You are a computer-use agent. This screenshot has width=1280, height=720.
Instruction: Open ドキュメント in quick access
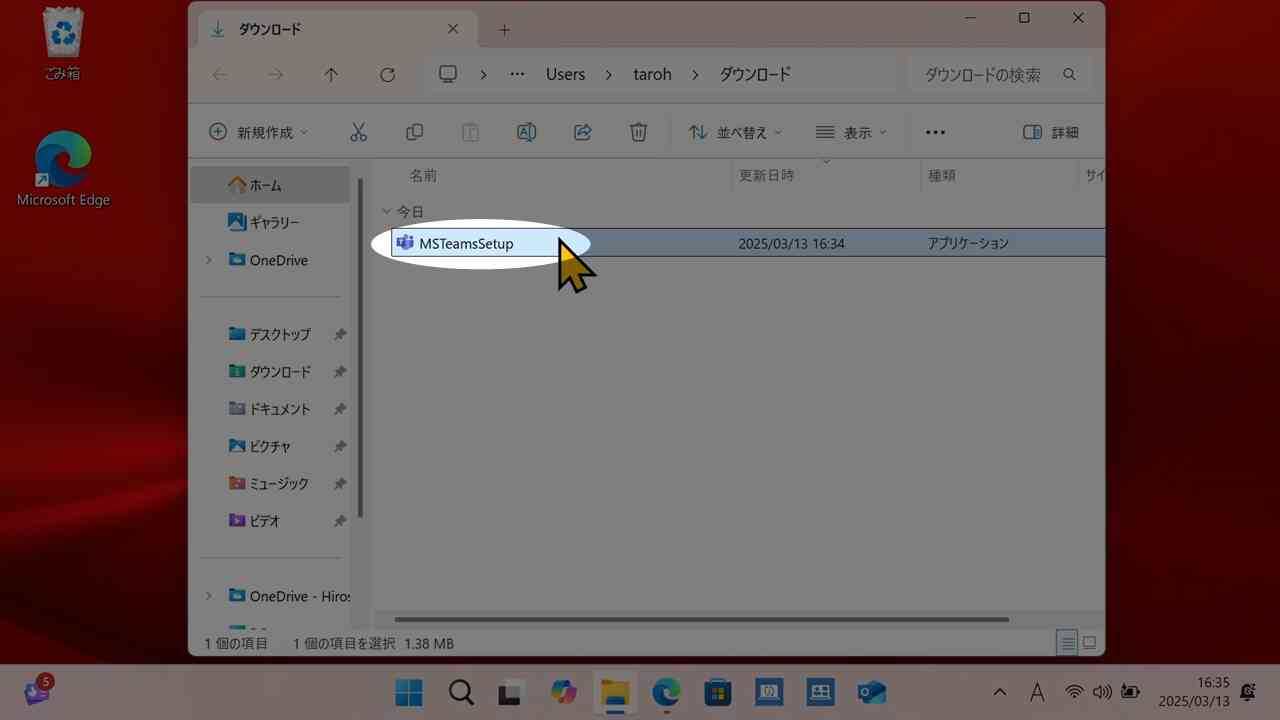pos(270,408)
